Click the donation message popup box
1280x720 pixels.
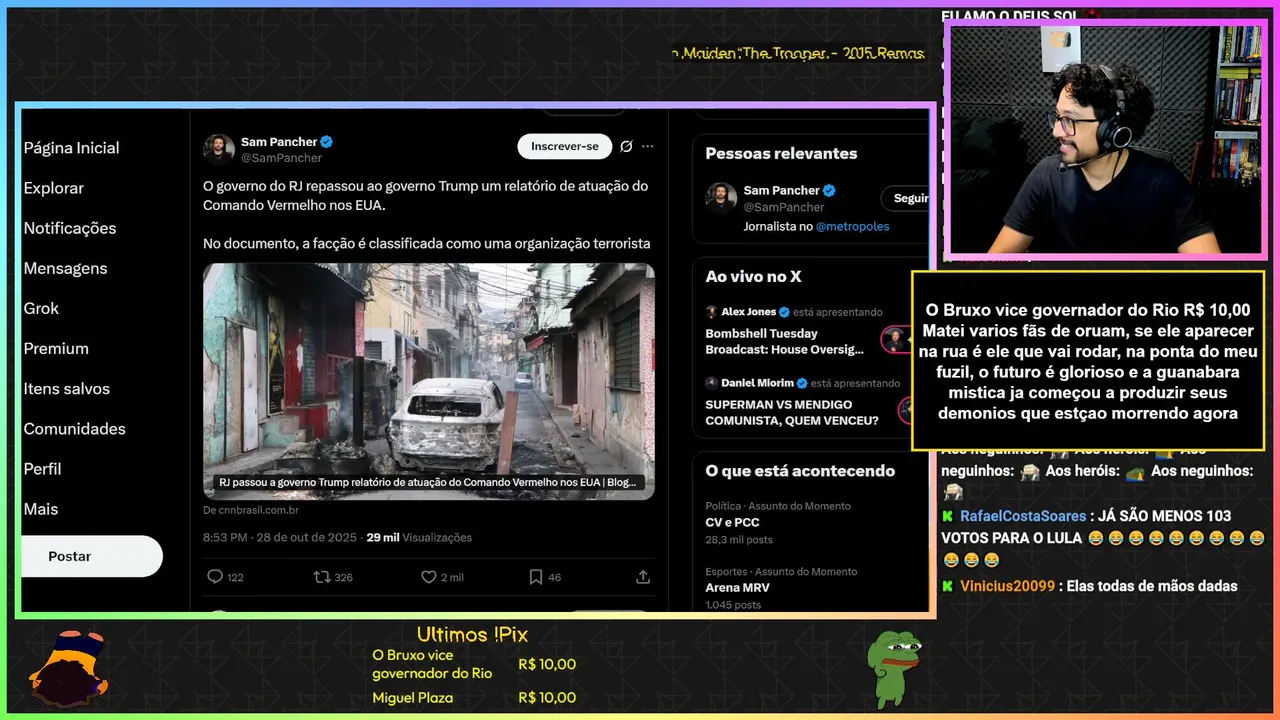point(1088,360)
